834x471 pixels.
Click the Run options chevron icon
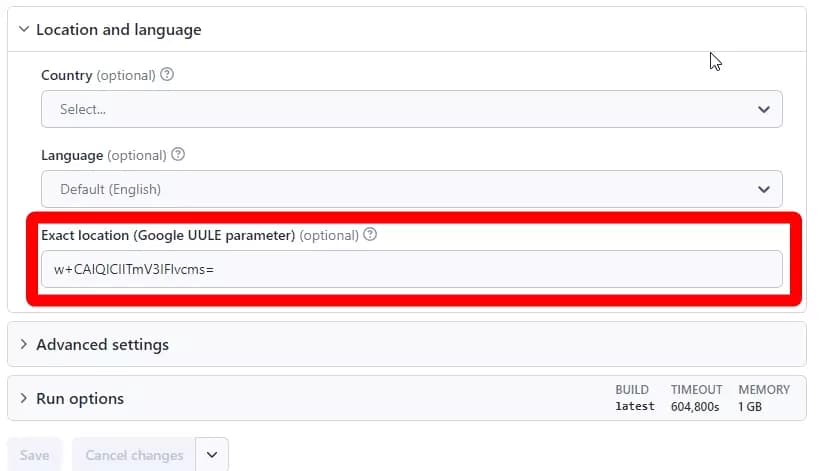[23, 398]
